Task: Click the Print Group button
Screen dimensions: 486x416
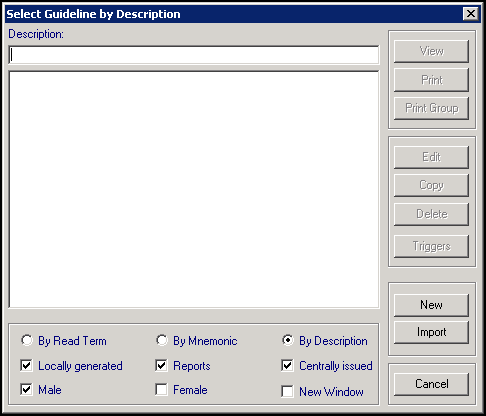Action: (431, 108)
